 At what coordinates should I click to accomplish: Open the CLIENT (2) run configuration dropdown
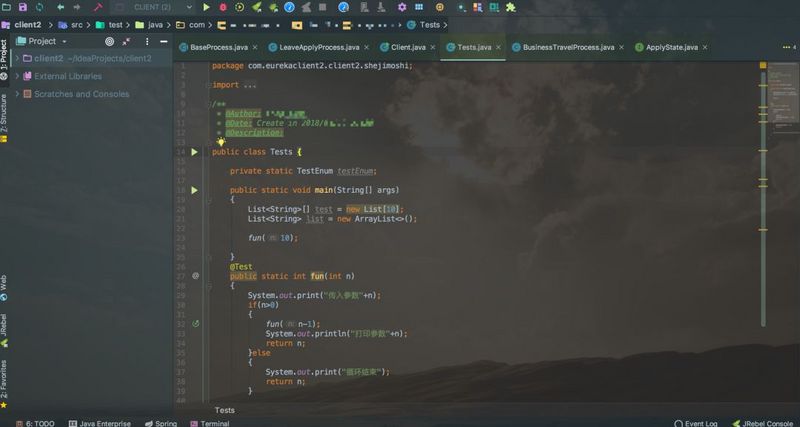(154, 7)
